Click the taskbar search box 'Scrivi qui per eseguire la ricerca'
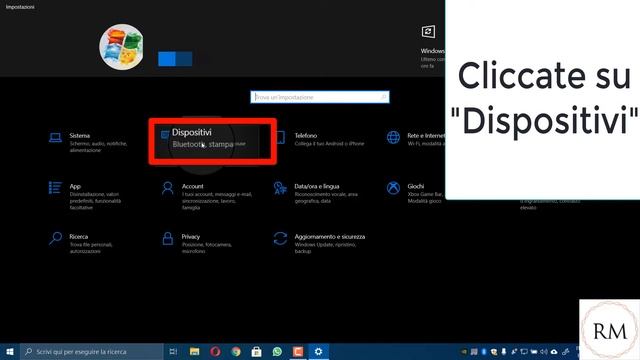The height and width of the screenshot is (360, 640). pyautogui.click(x=92, y=351)
